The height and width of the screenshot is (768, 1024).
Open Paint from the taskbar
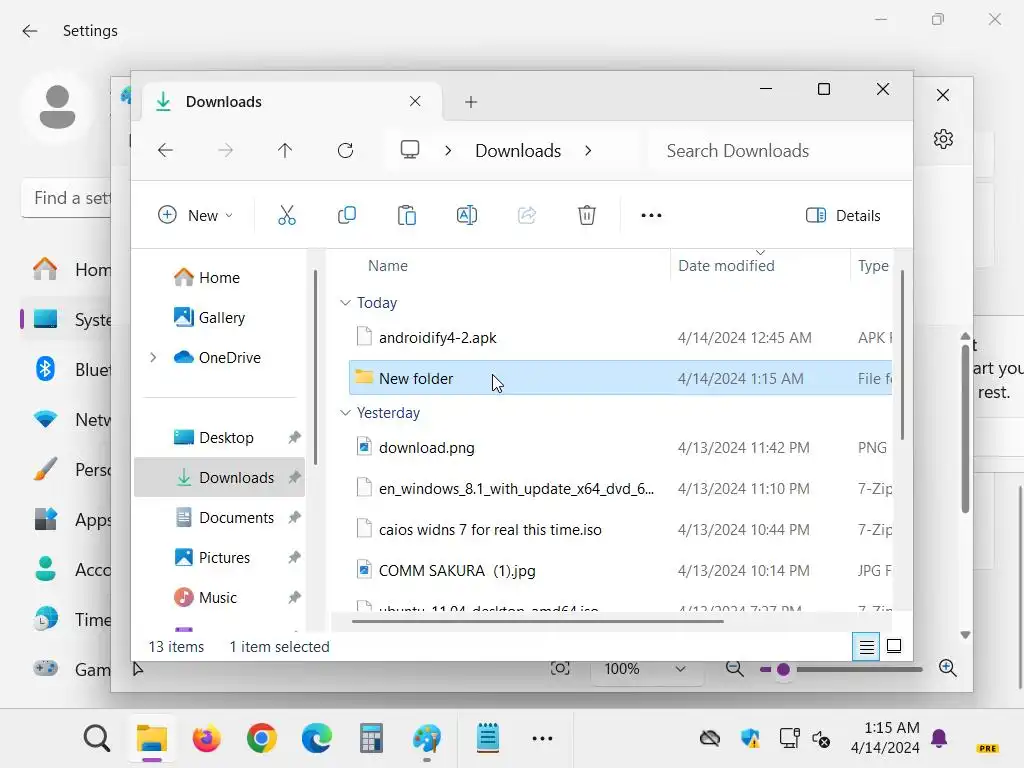426,739
